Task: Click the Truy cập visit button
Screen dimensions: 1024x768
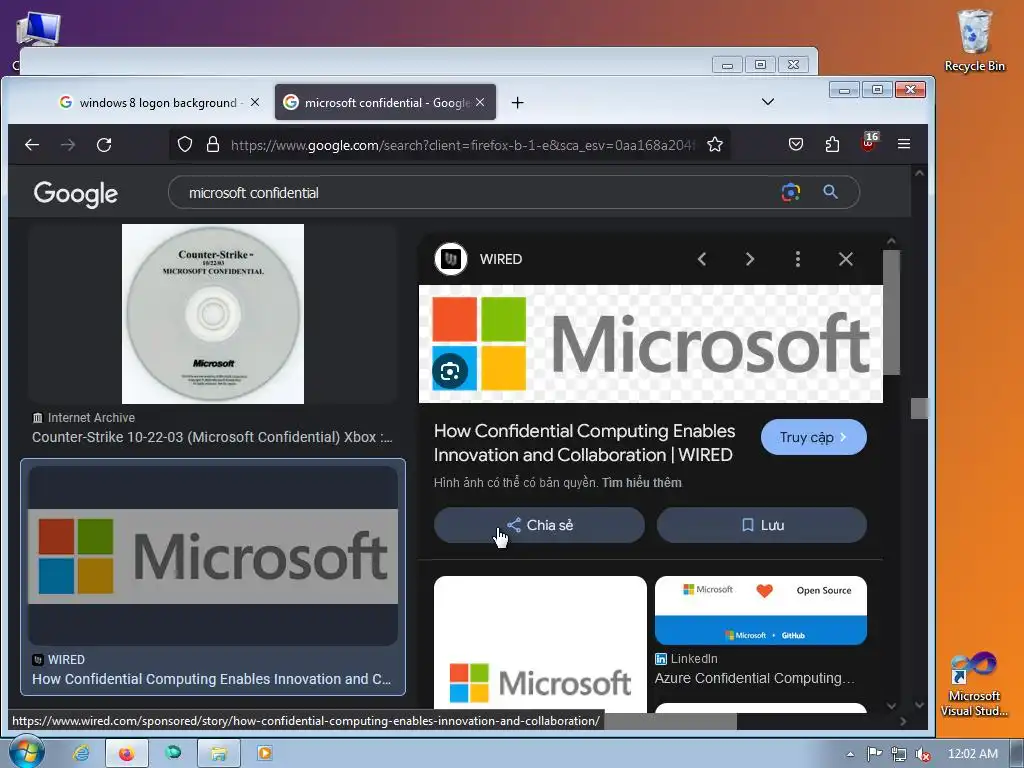Action: [x=814, y=437]
